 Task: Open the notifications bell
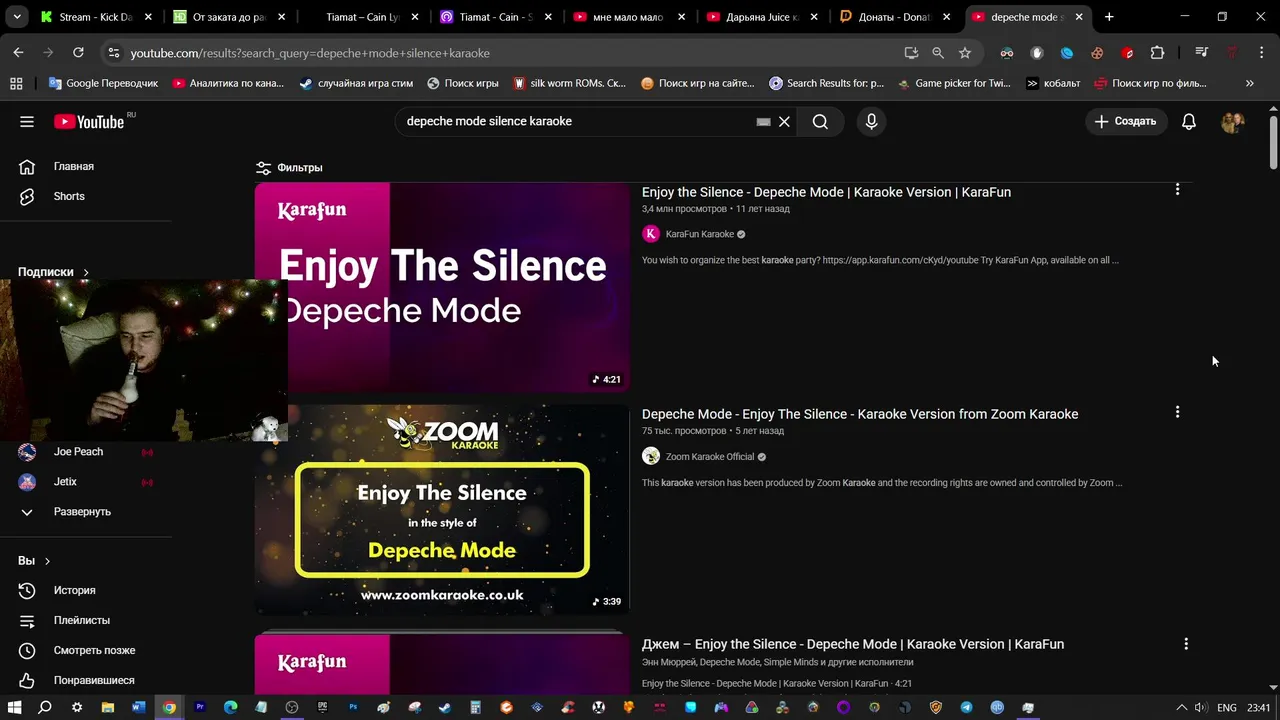coord(1189,121)
